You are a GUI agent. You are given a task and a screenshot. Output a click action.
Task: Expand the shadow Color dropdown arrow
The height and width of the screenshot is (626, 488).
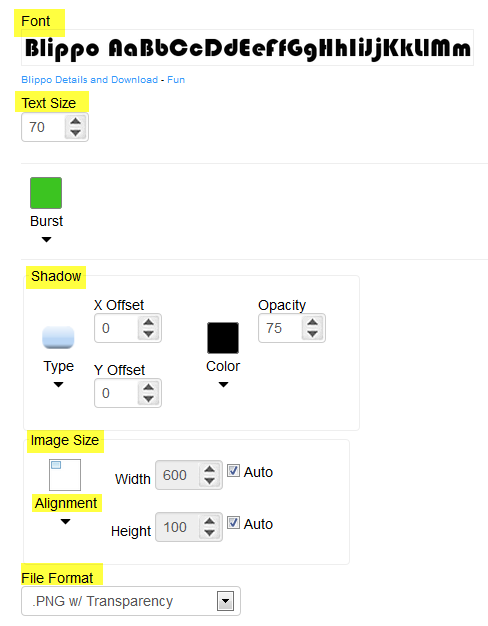223,384
